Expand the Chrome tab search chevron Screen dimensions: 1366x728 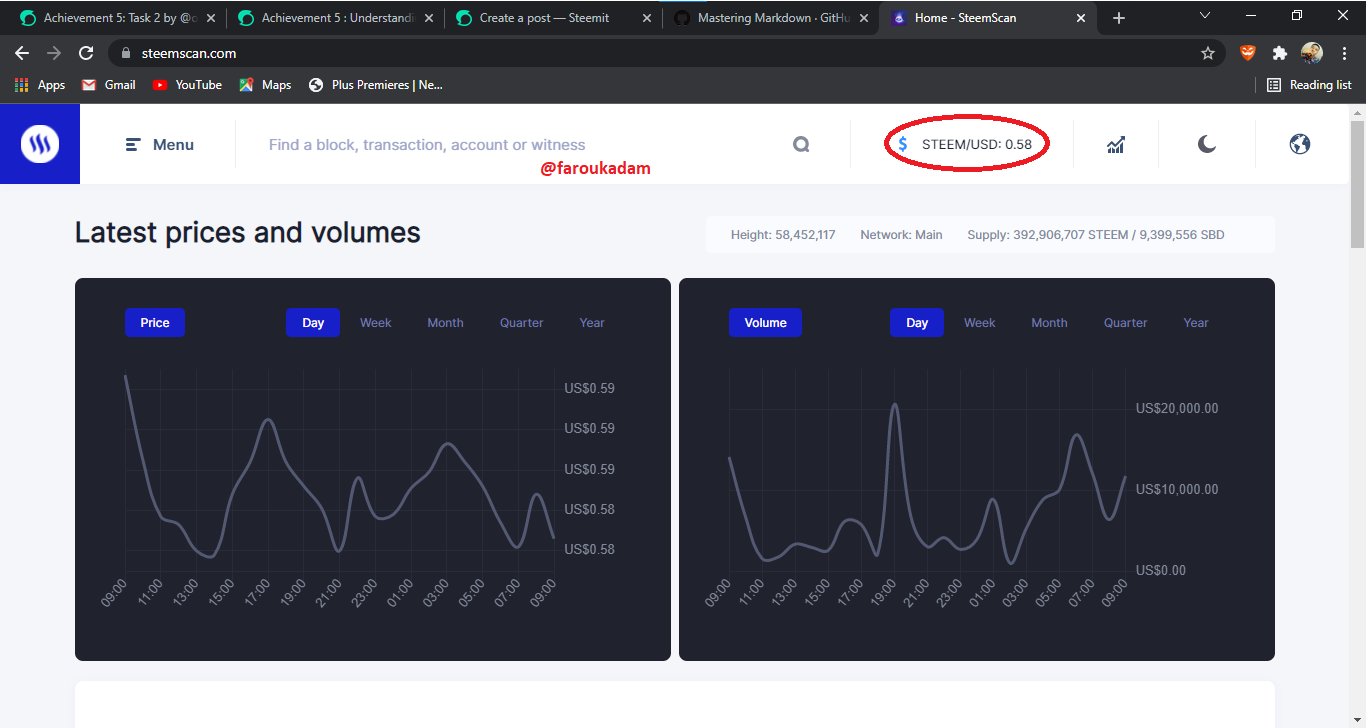(1205, 17)
